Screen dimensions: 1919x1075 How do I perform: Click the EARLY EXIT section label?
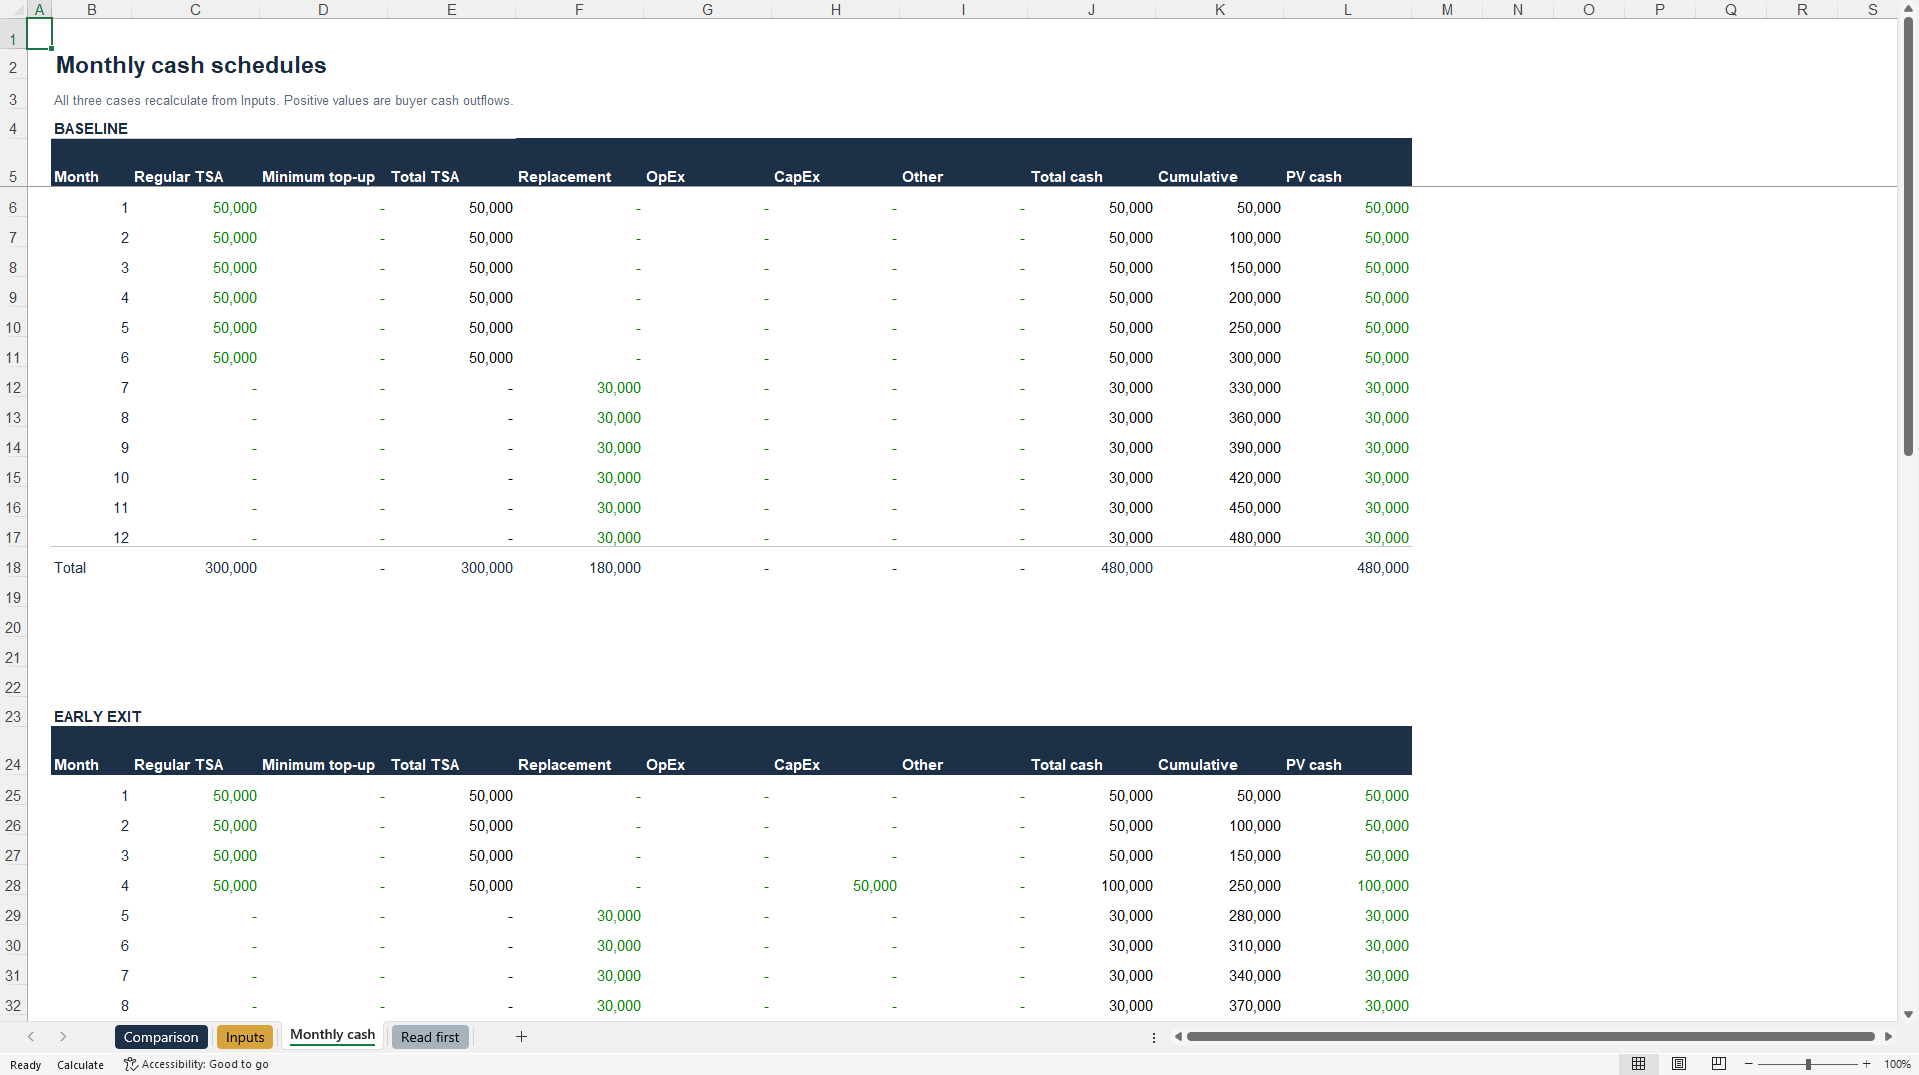98,717
